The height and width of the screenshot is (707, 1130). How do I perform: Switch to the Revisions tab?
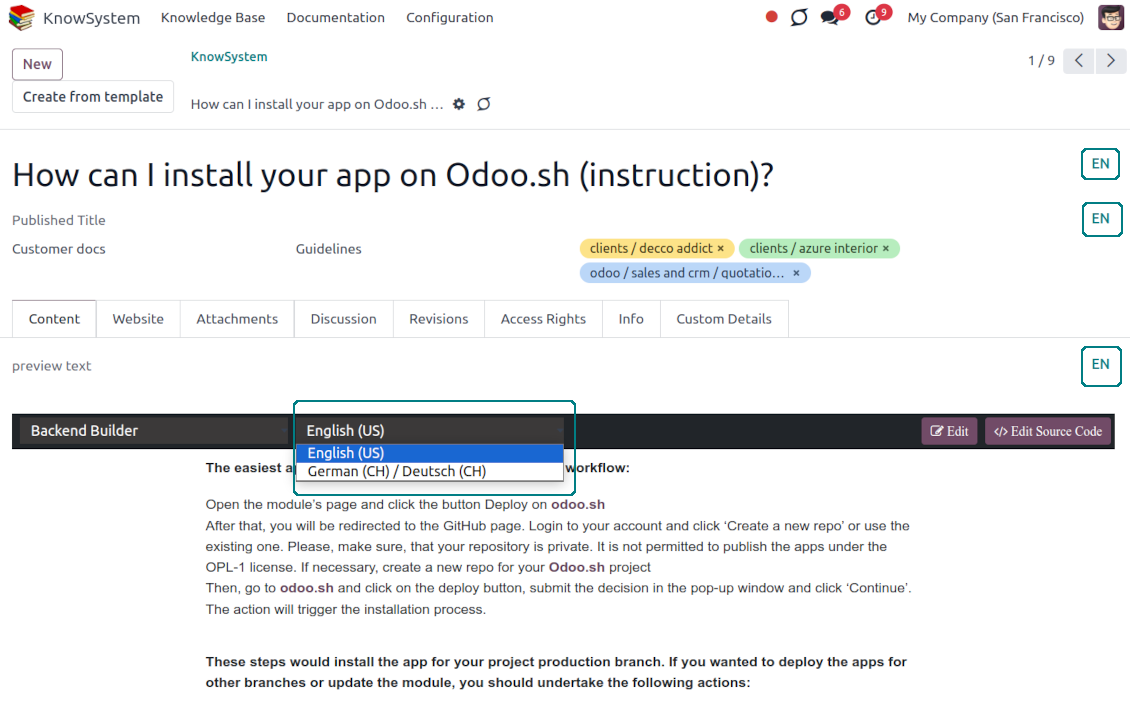click(439, 319)
